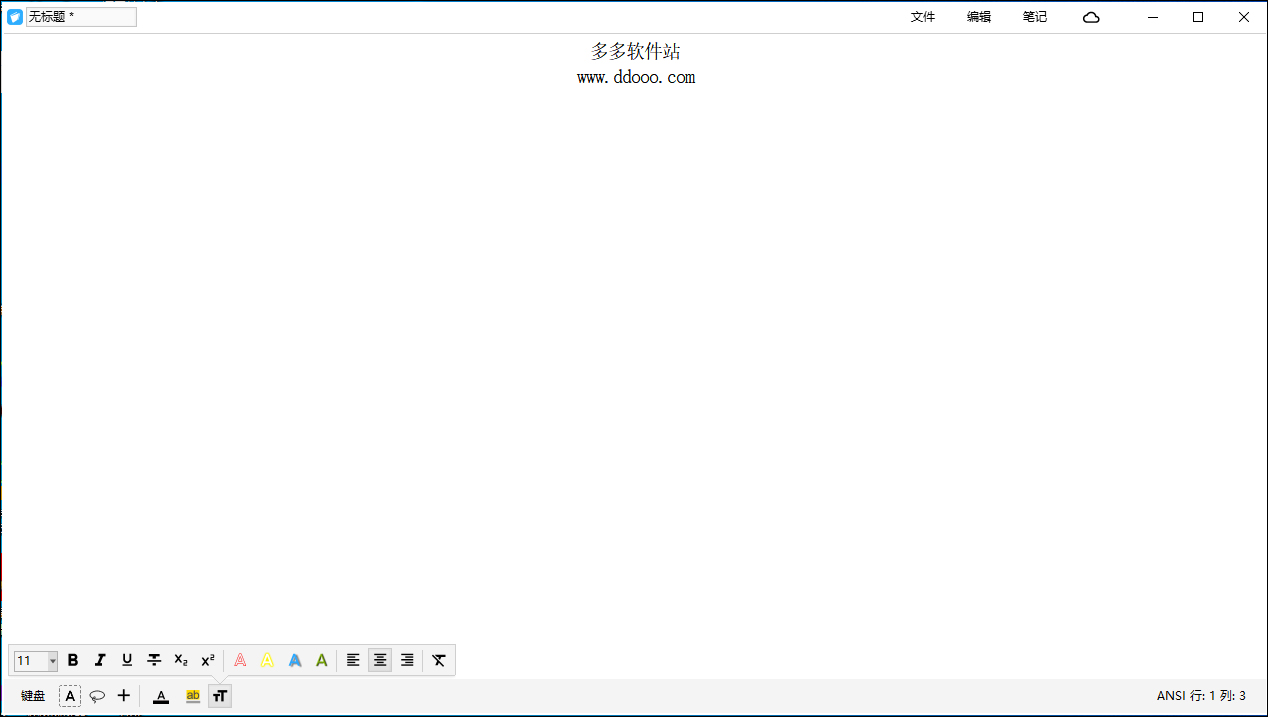Open the 编辑 menu
The width and height of the screenshot is (1268, 717).
click(978, 17)
